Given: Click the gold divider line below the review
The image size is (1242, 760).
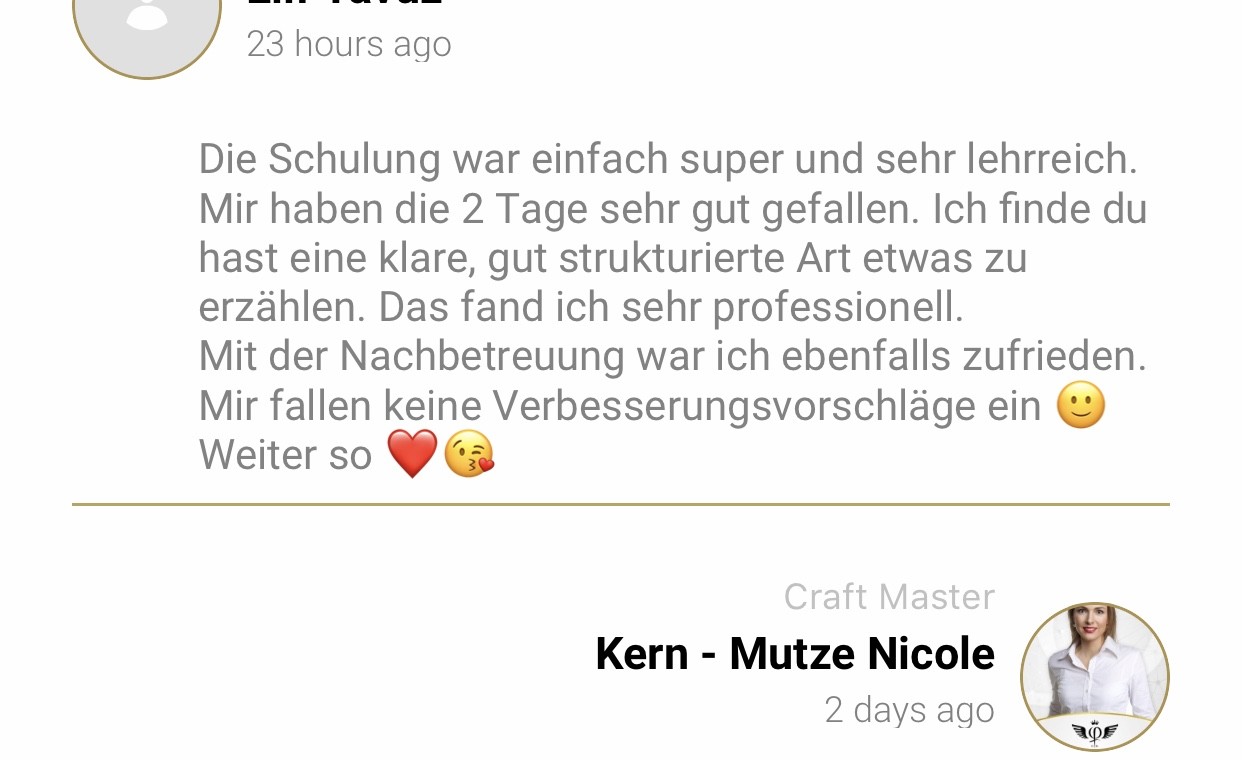Looking at the screenshot, I should (621, 504).
